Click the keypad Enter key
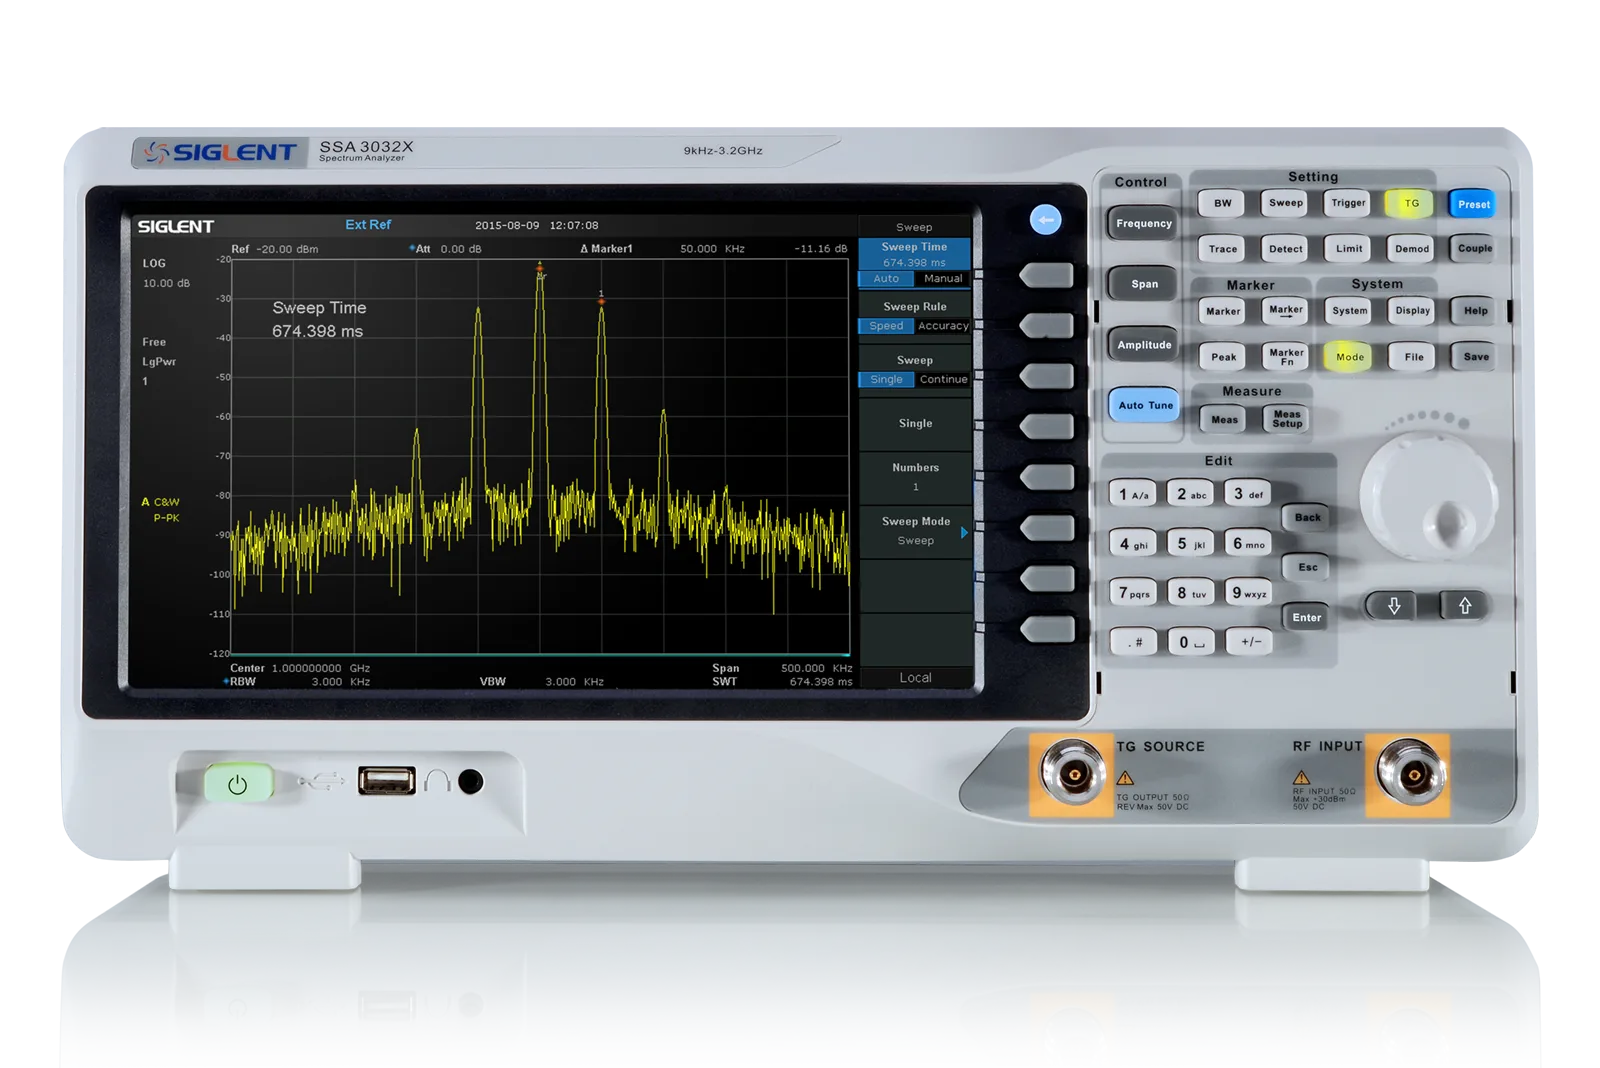Image resolution: width=1600 pixels, height=1068 pixels. point(1306,617)
